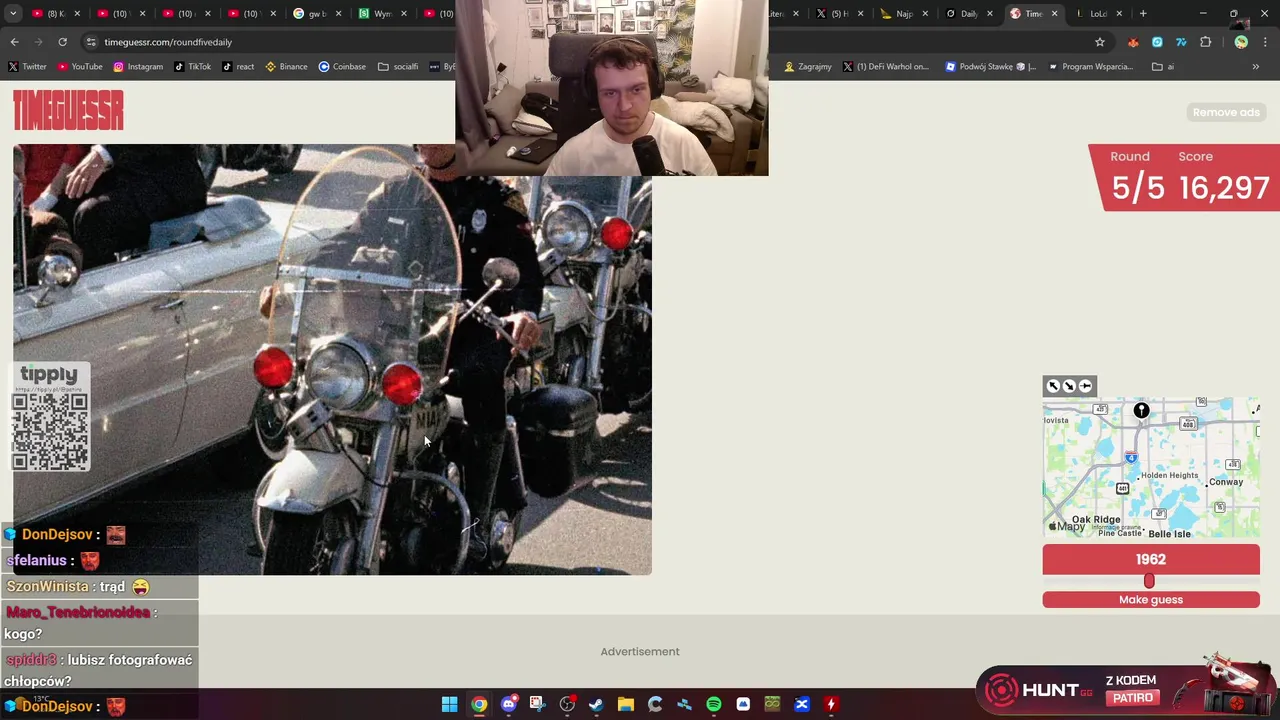The width and height of the screenshot is (1280, 720).
Task: Click the TimeGuessr logo
Action: pos(68,111)
